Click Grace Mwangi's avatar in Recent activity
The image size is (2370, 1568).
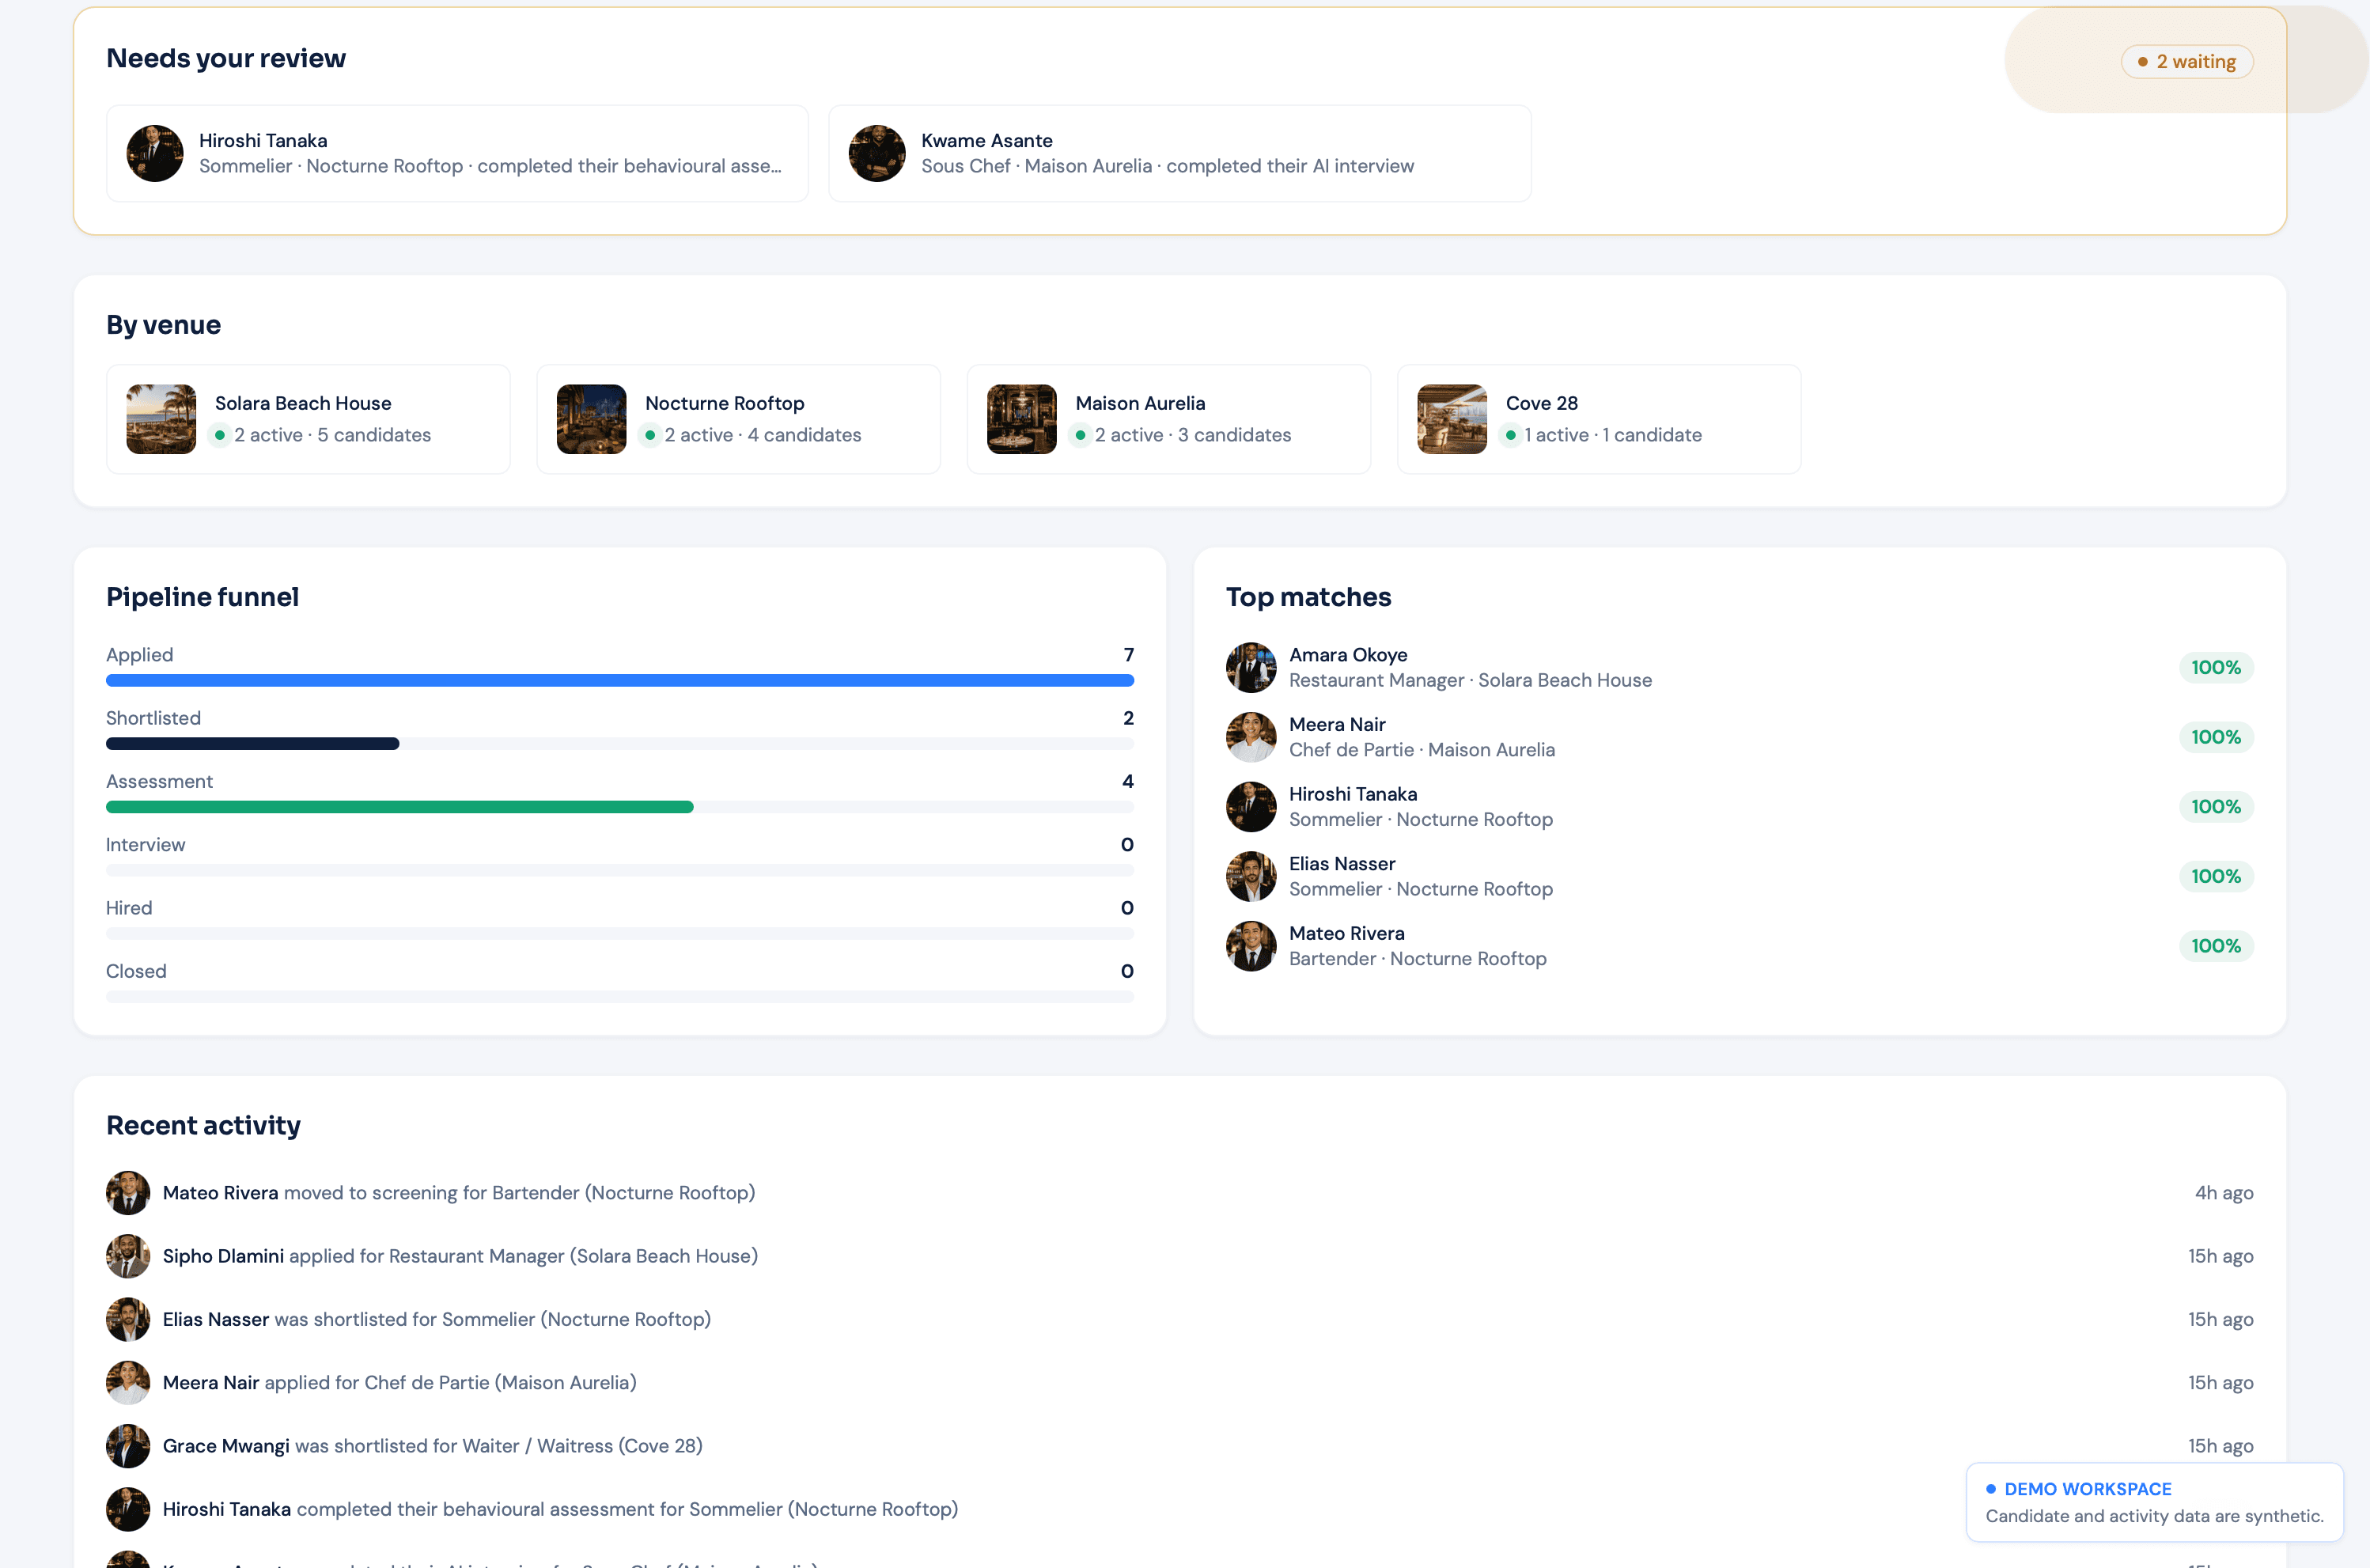(x=128, y=1446)
